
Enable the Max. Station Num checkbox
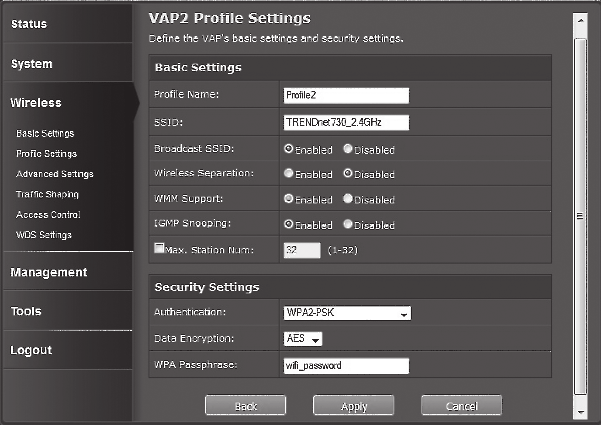click(x=159, y=248)
